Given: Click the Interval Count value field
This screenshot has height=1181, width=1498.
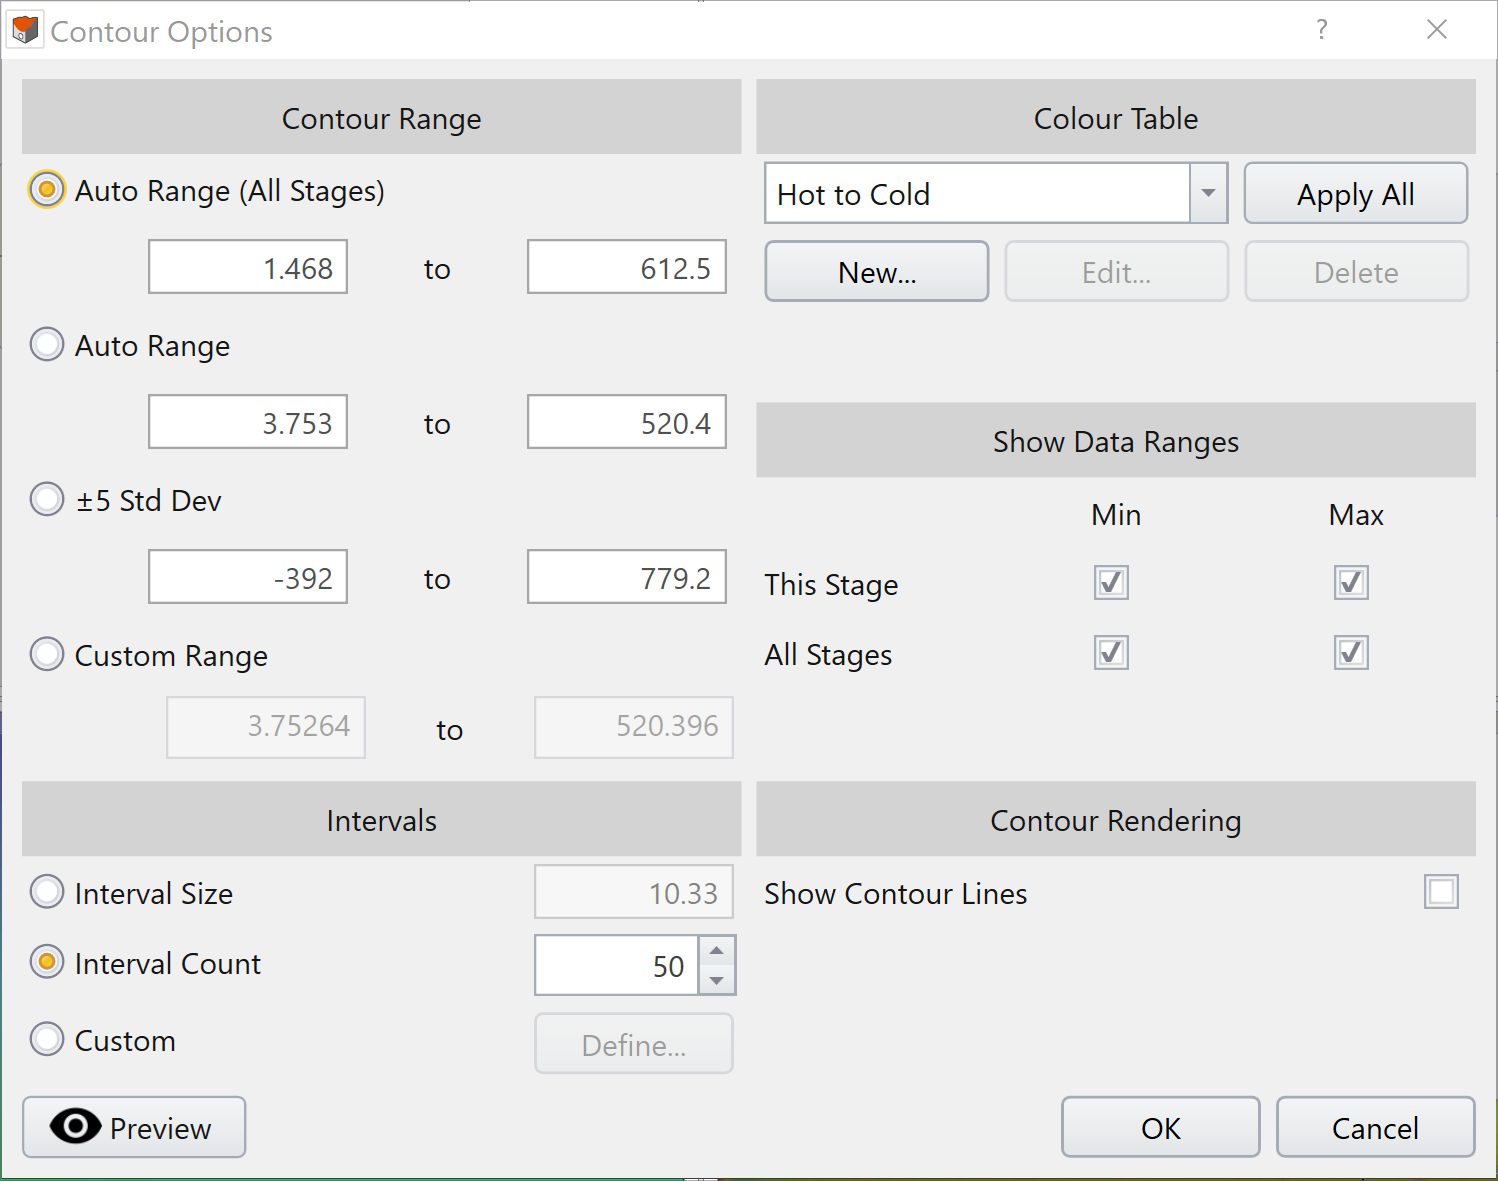Looking at the screenshot, I should click(x=617, y=966).
